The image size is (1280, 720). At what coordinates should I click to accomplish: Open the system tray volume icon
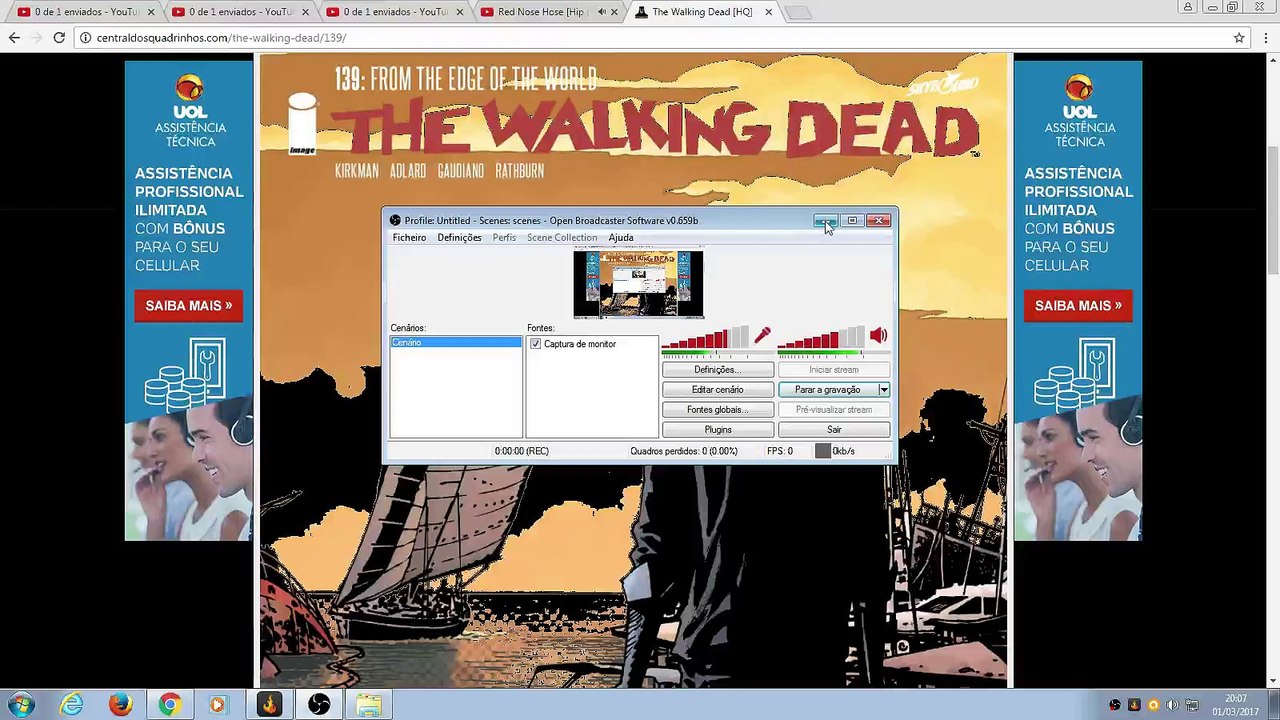(1172, 705)
